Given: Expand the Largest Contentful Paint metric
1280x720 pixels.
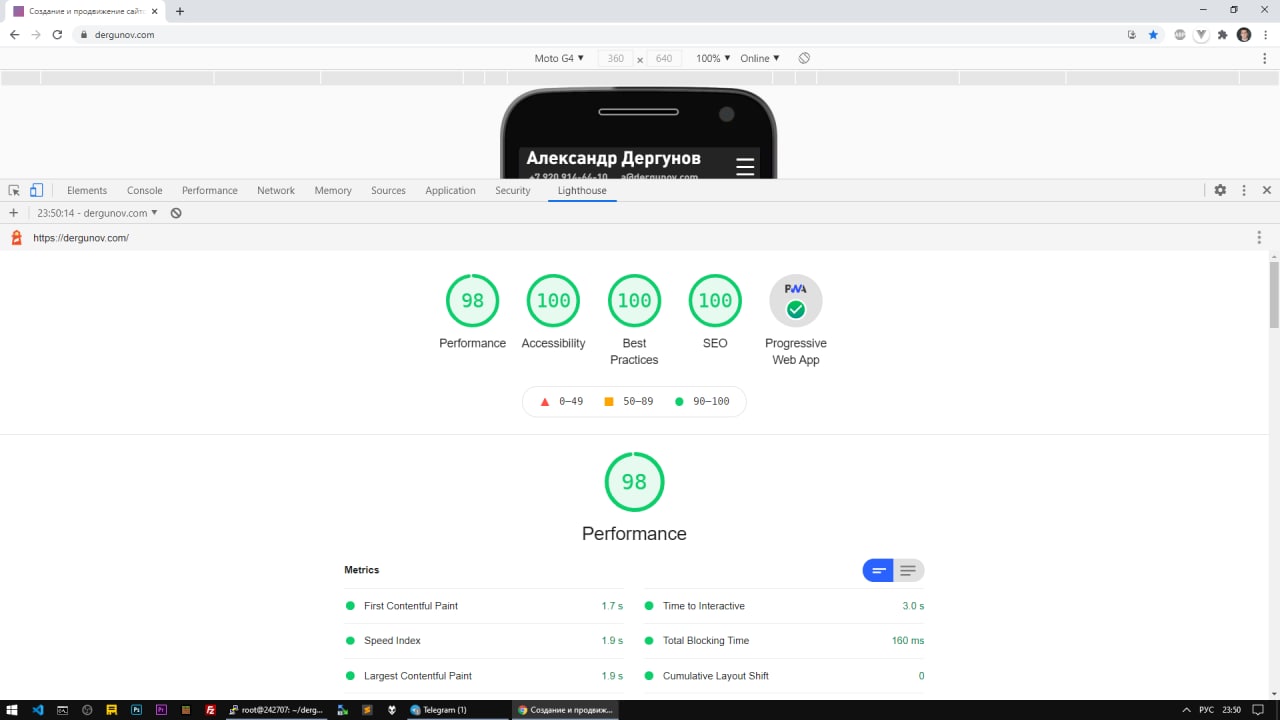Looking at the screenshot, I should [x=484, y=676].
